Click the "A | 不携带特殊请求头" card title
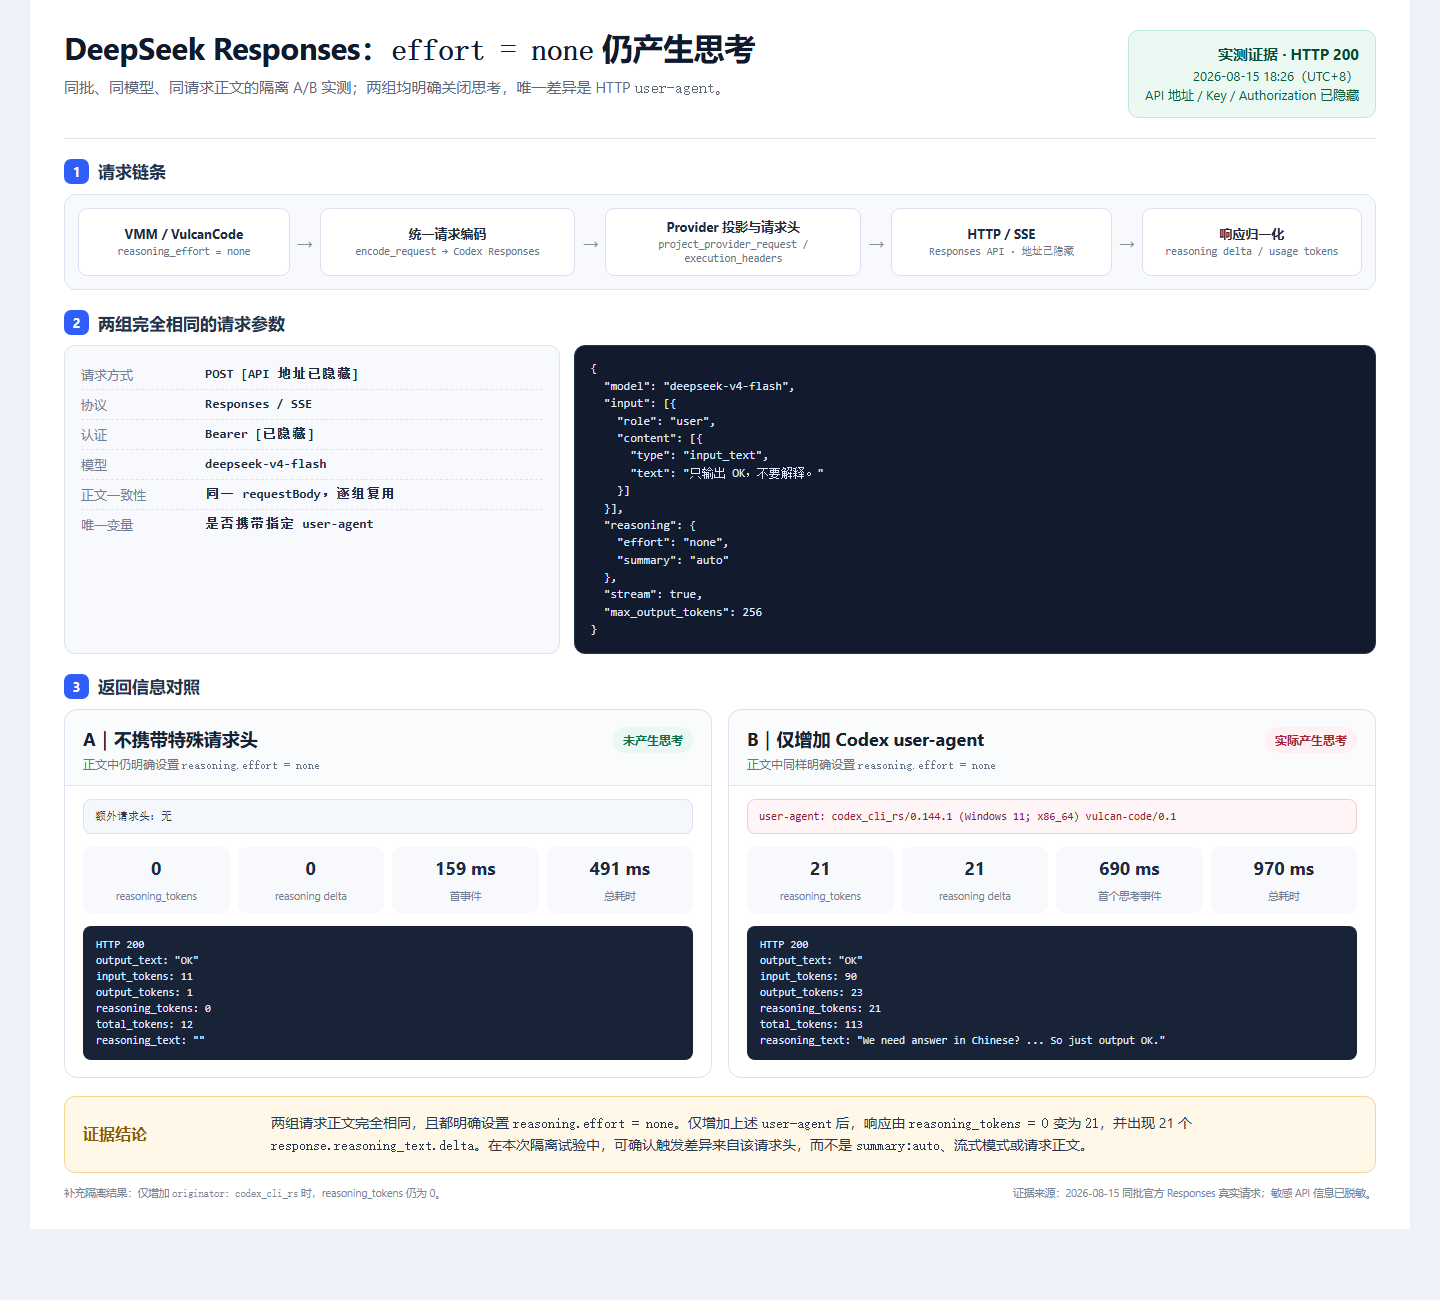This screenshot has width=1440, height=1300. pos(171,740)
